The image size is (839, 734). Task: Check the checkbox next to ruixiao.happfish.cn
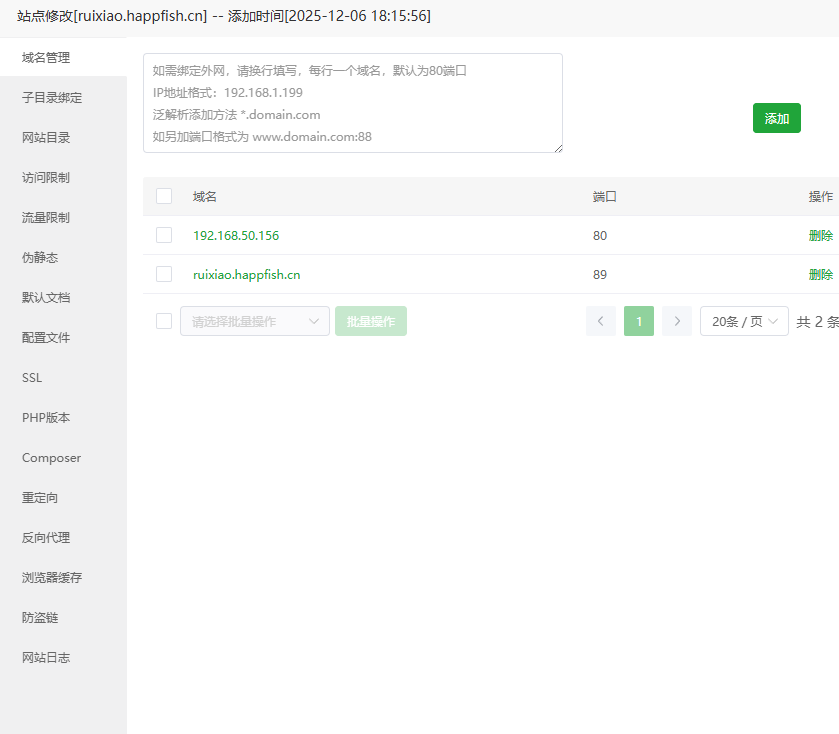[x=163, y=274]
